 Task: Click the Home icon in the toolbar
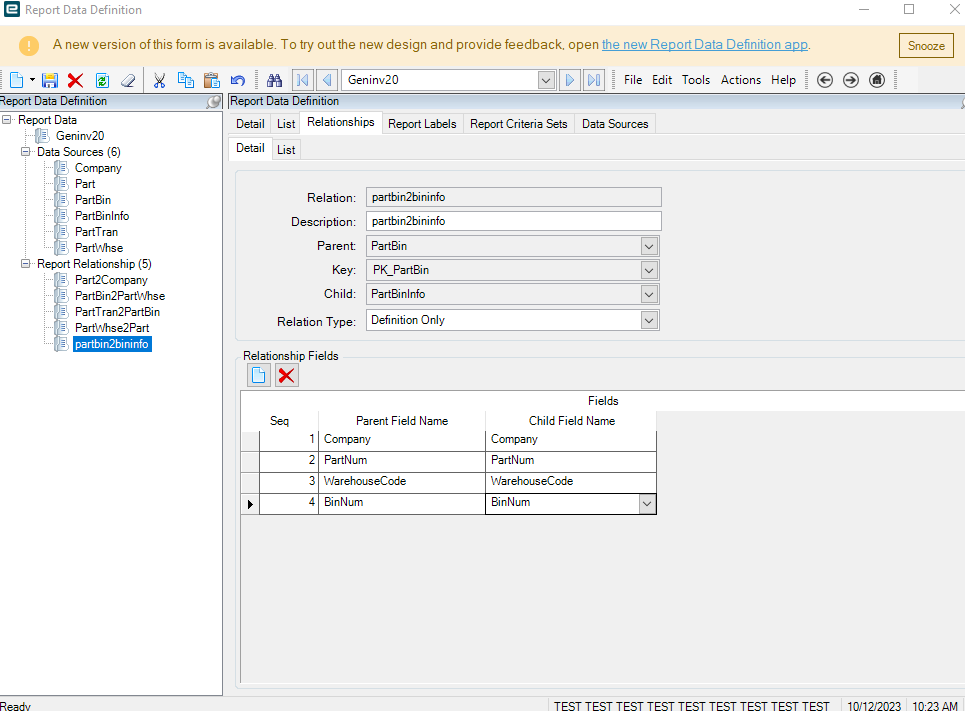click(x=877, y=80)
